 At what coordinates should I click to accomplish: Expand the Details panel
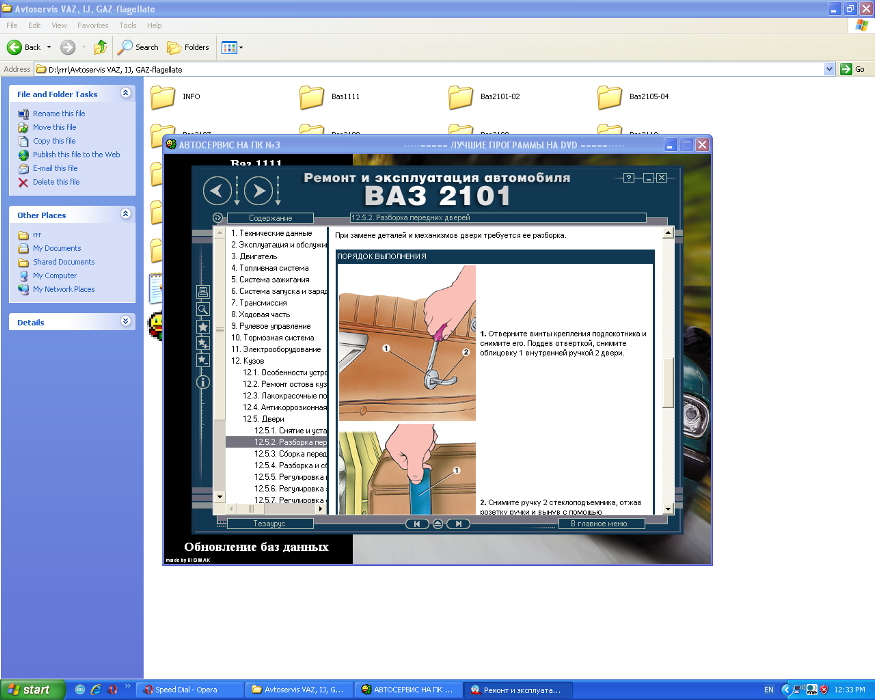(126, 321)
